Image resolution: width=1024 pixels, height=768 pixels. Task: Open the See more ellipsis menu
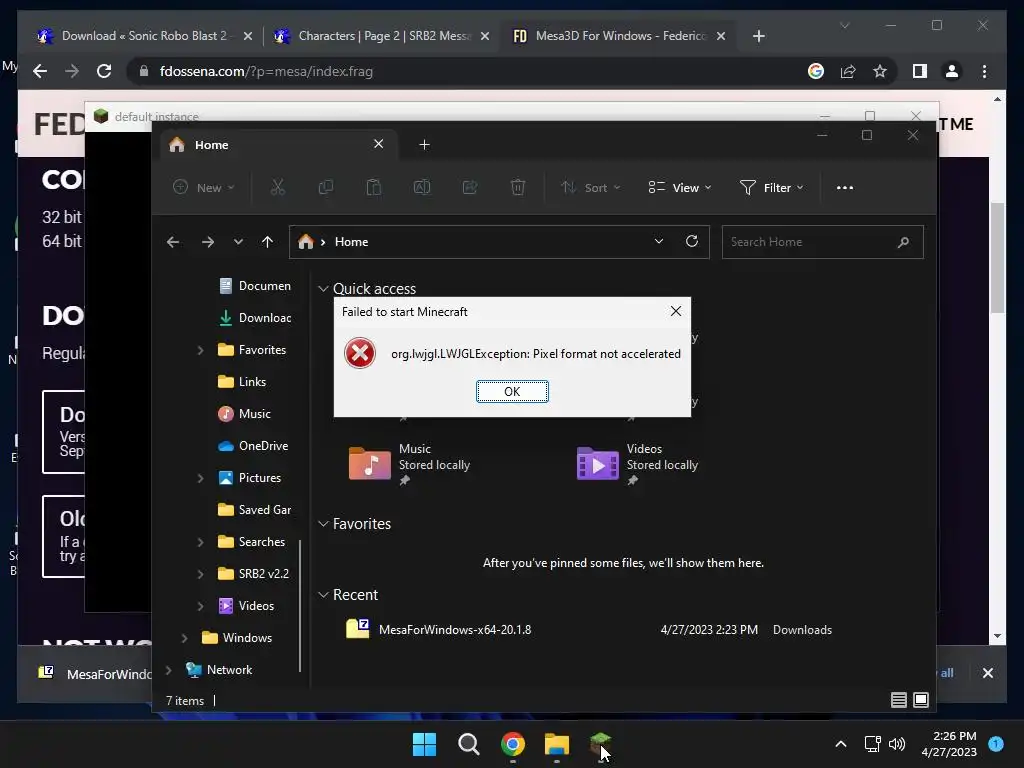(x=845, y=187)
